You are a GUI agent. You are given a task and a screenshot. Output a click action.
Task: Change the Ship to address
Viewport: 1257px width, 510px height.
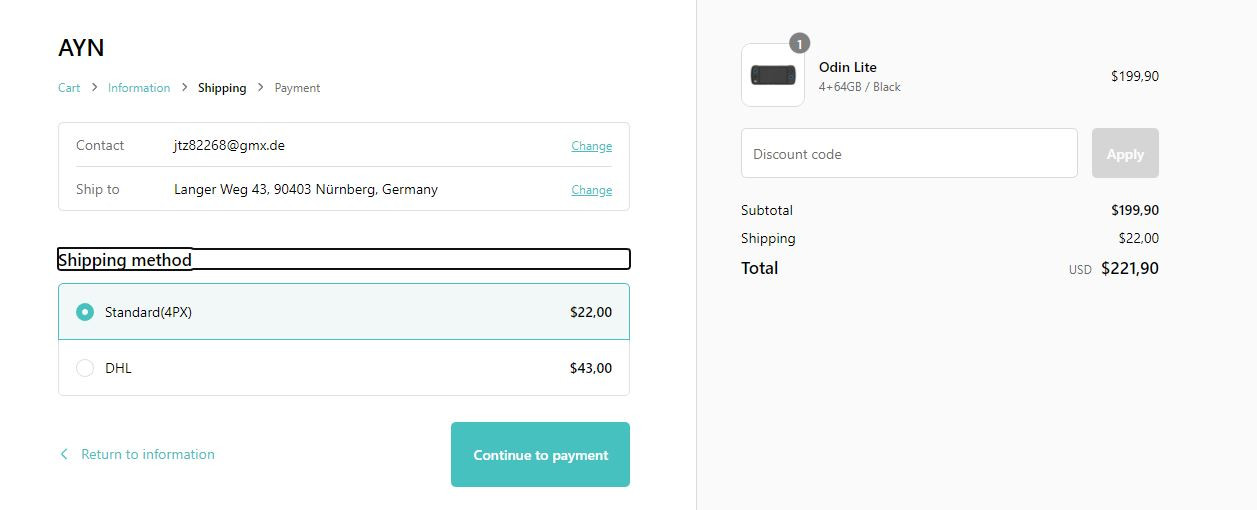click(x=591, y=190)
